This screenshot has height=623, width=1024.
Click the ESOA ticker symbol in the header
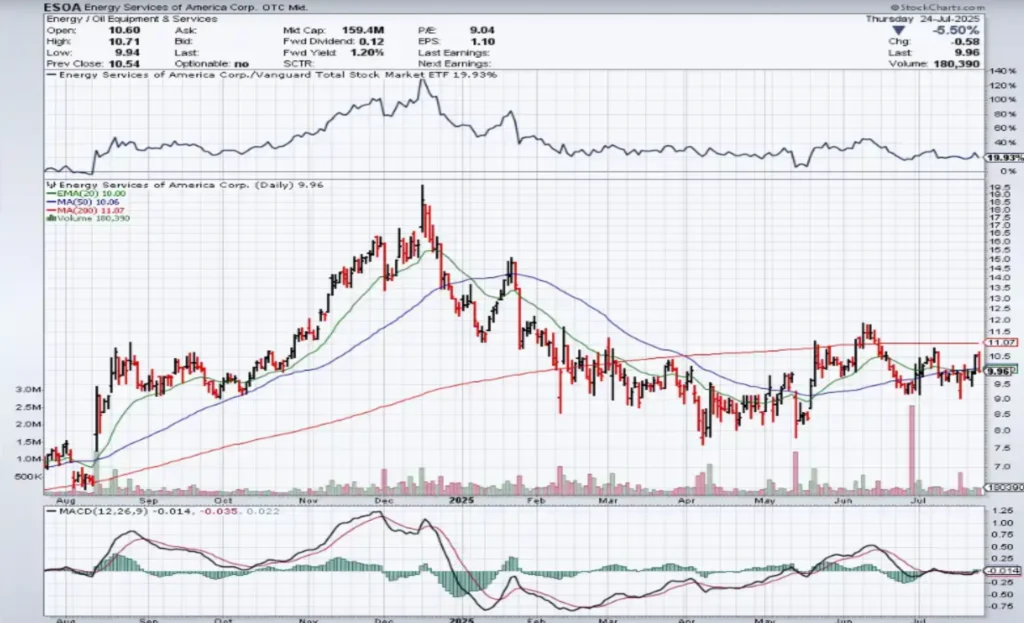(62, 7)
